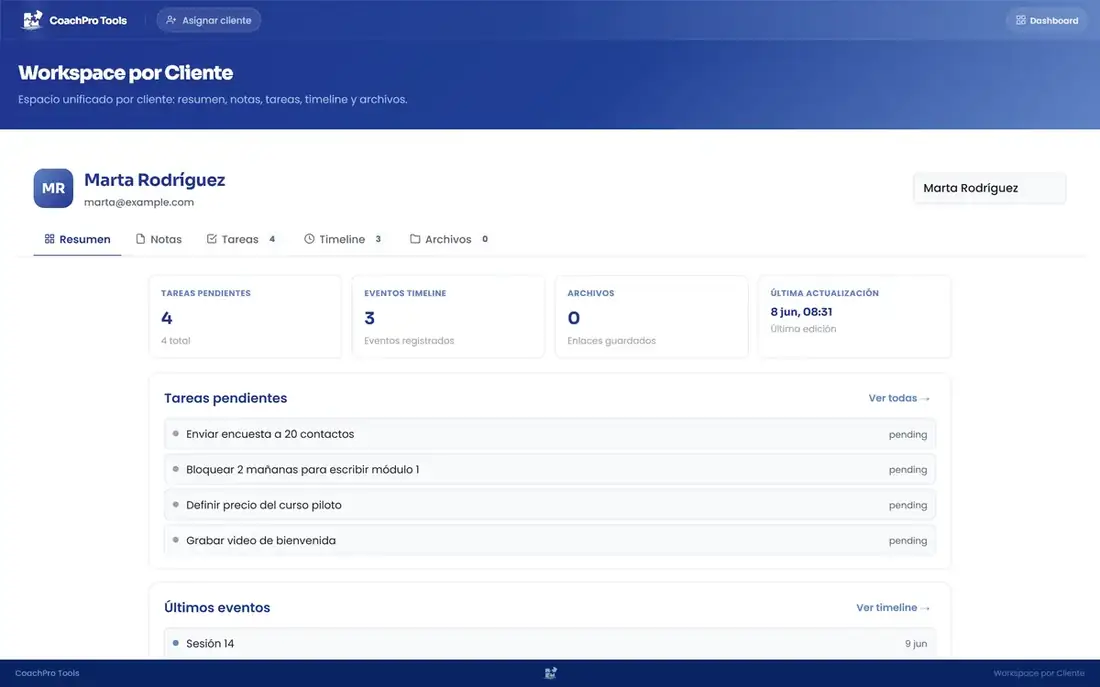The height and width of the screenshot is (687, 1100).
Task: Select task Definir precio del curso piloto
Action: 550,505
